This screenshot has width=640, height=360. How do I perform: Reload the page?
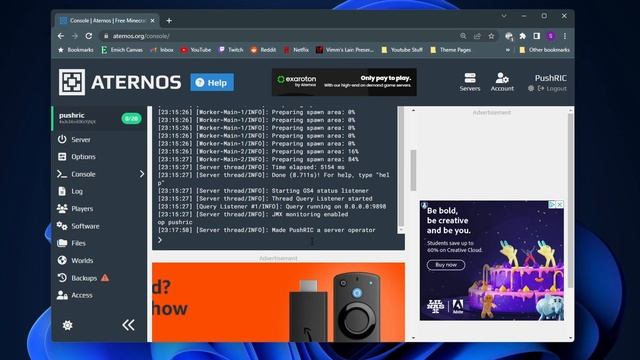click(89, 36)
